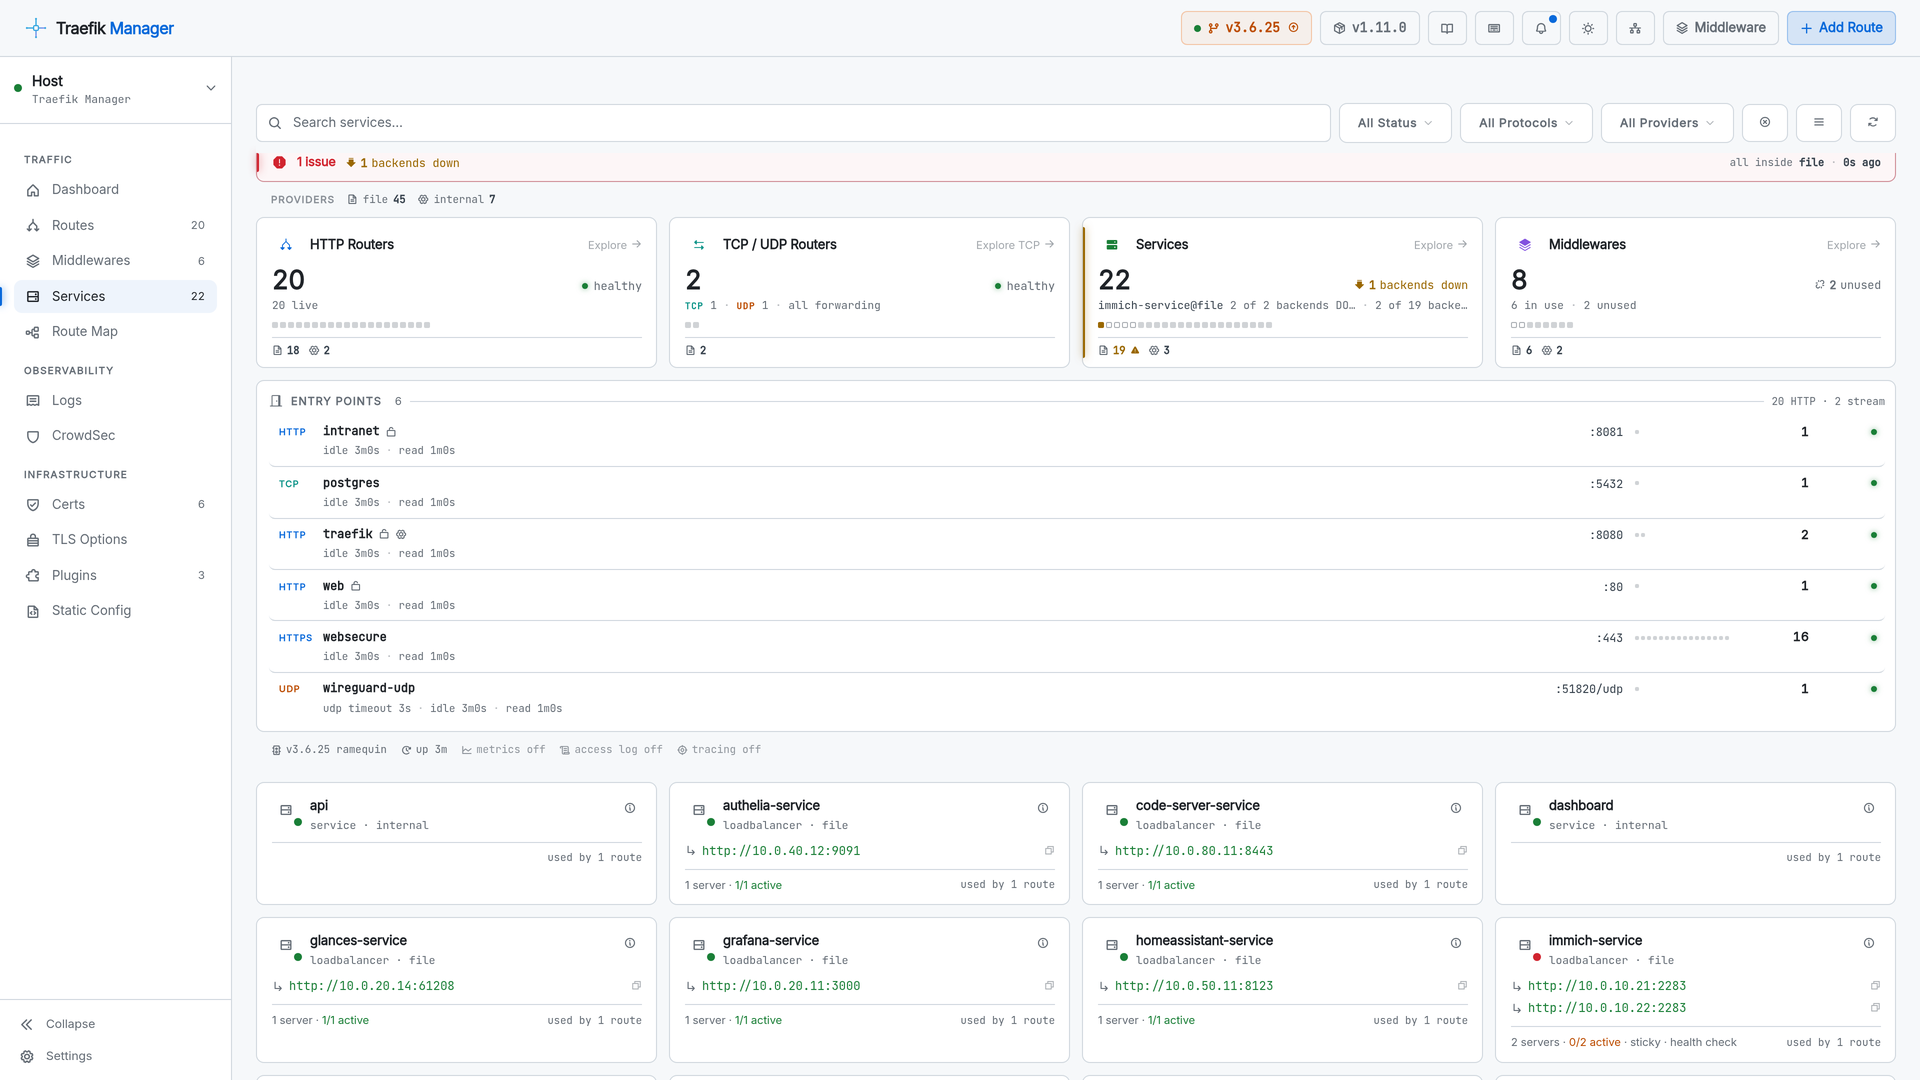Refresh the services list

click(x=1873, y=122)
